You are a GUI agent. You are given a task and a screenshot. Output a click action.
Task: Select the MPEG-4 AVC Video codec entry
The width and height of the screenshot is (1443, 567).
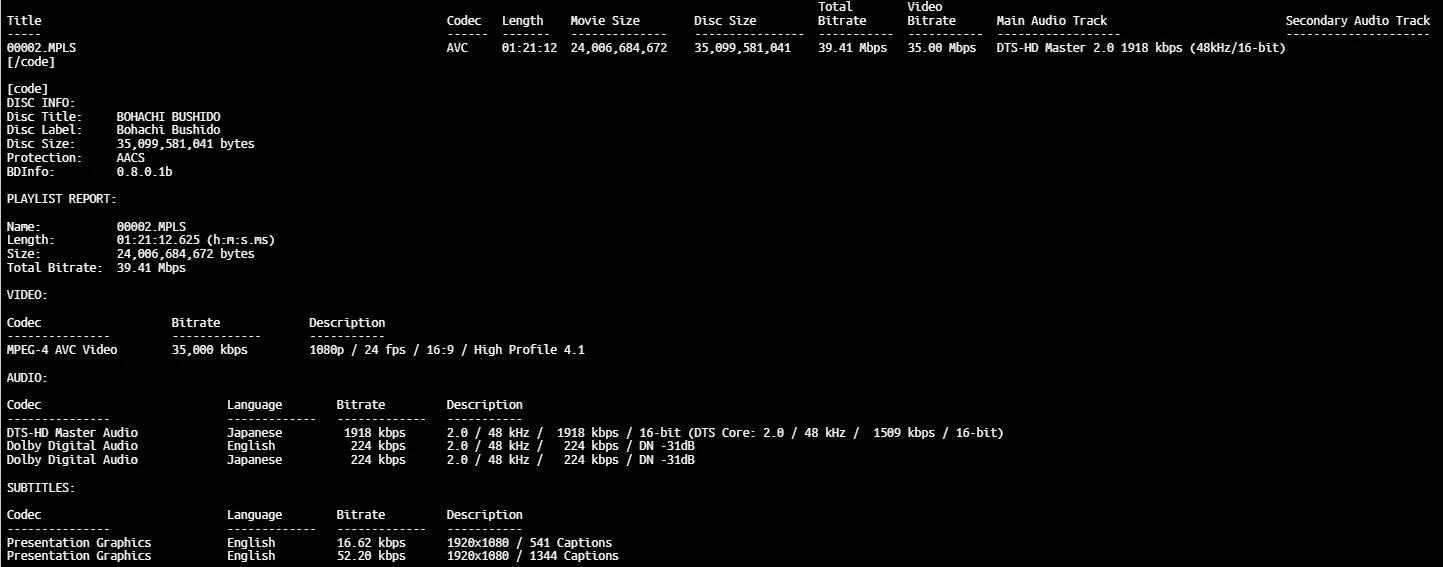pos(62,350)
